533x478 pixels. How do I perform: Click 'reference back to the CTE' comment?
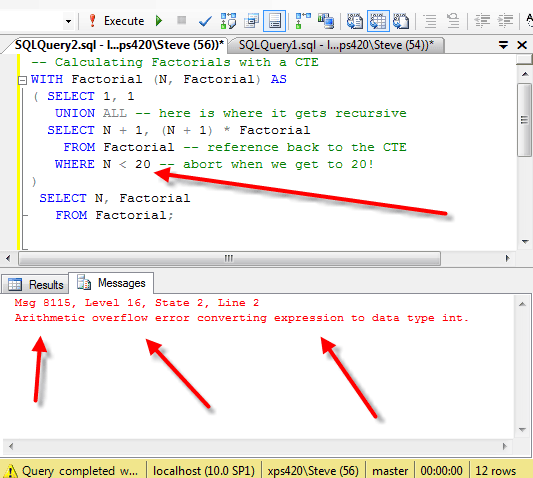[x=307, y=147]
